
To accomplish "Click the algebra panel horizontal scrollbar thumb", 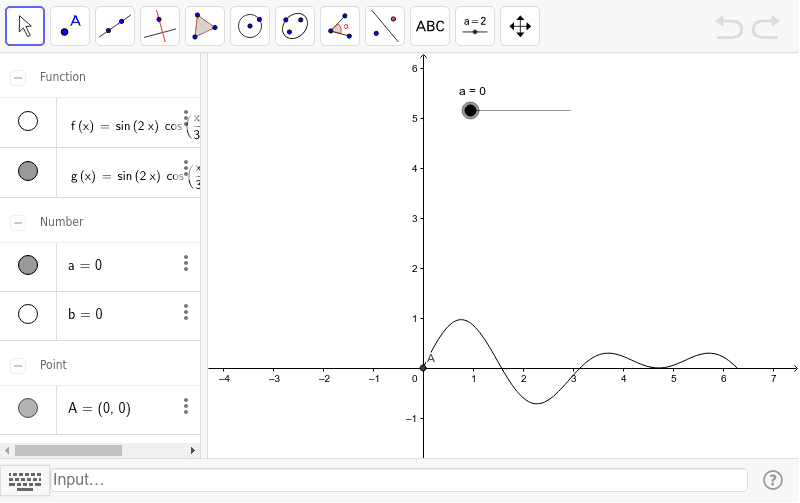I will click(x=68, y=450).
